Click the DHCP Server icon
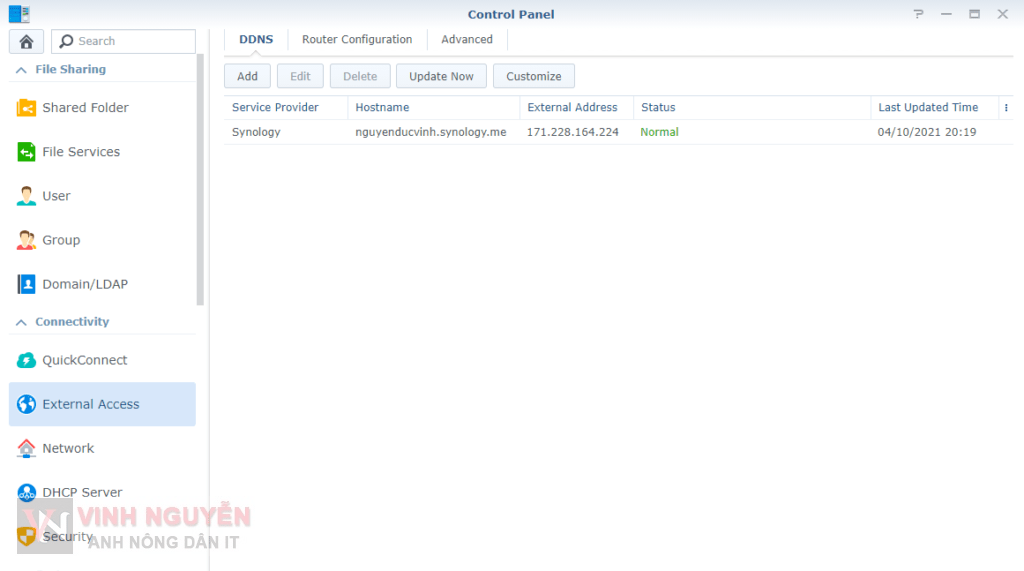1024x571 pixels. [x=26, y=492]
